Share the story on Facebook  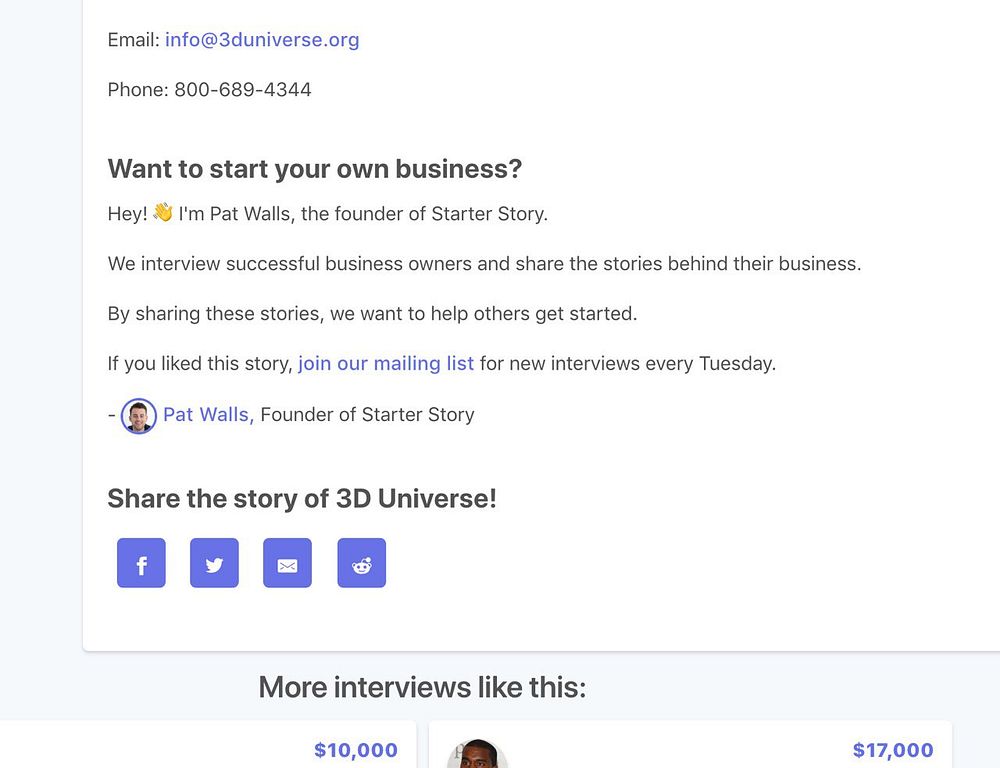pyautogui.click(x=141, y=563)
